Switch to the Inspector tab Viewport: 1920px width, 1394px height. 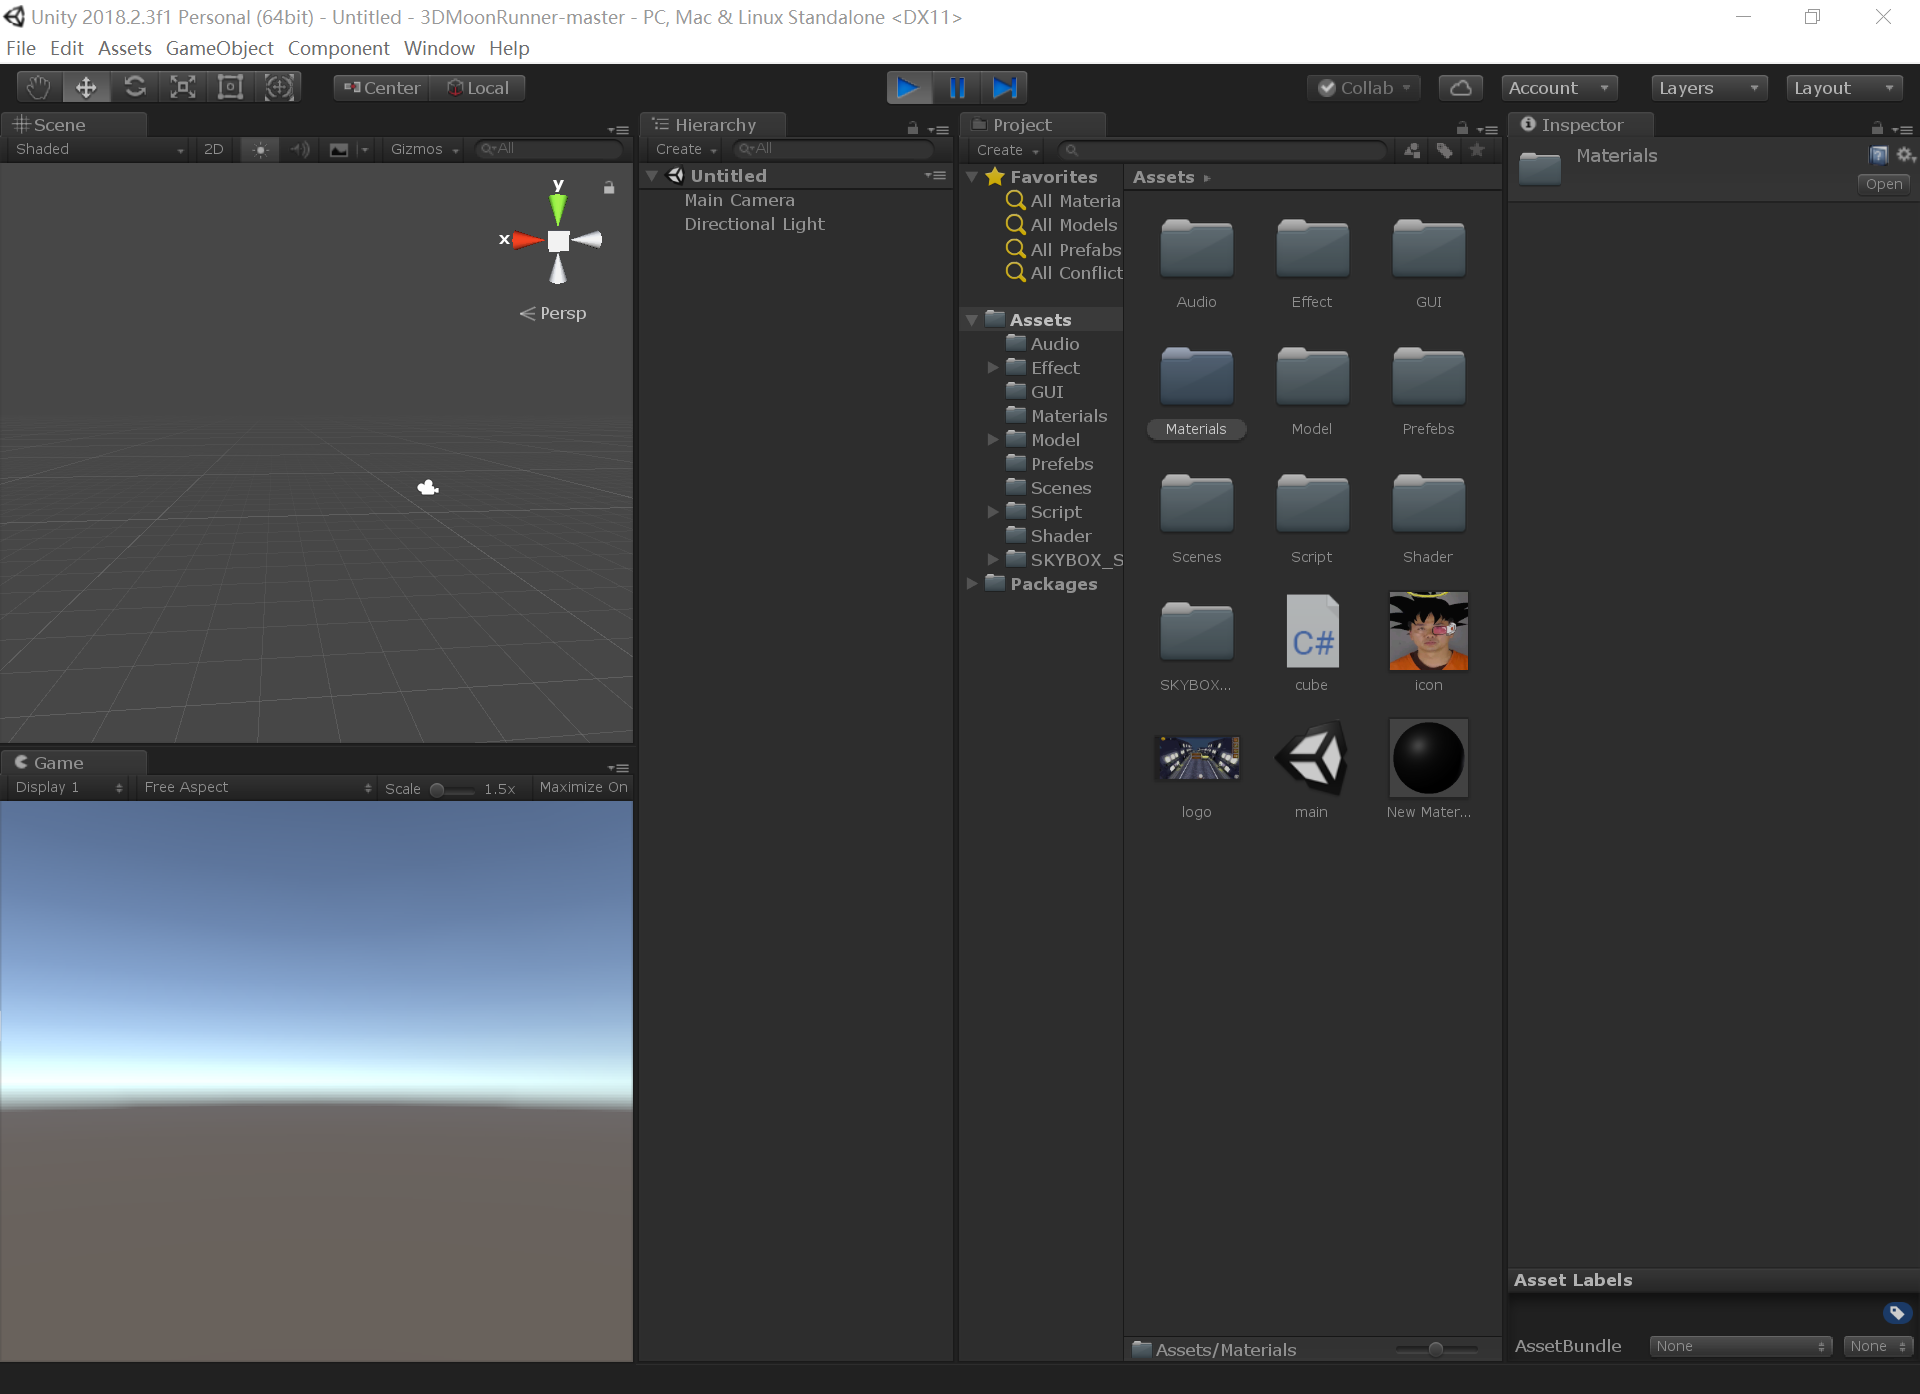[x=1580, y=125]
